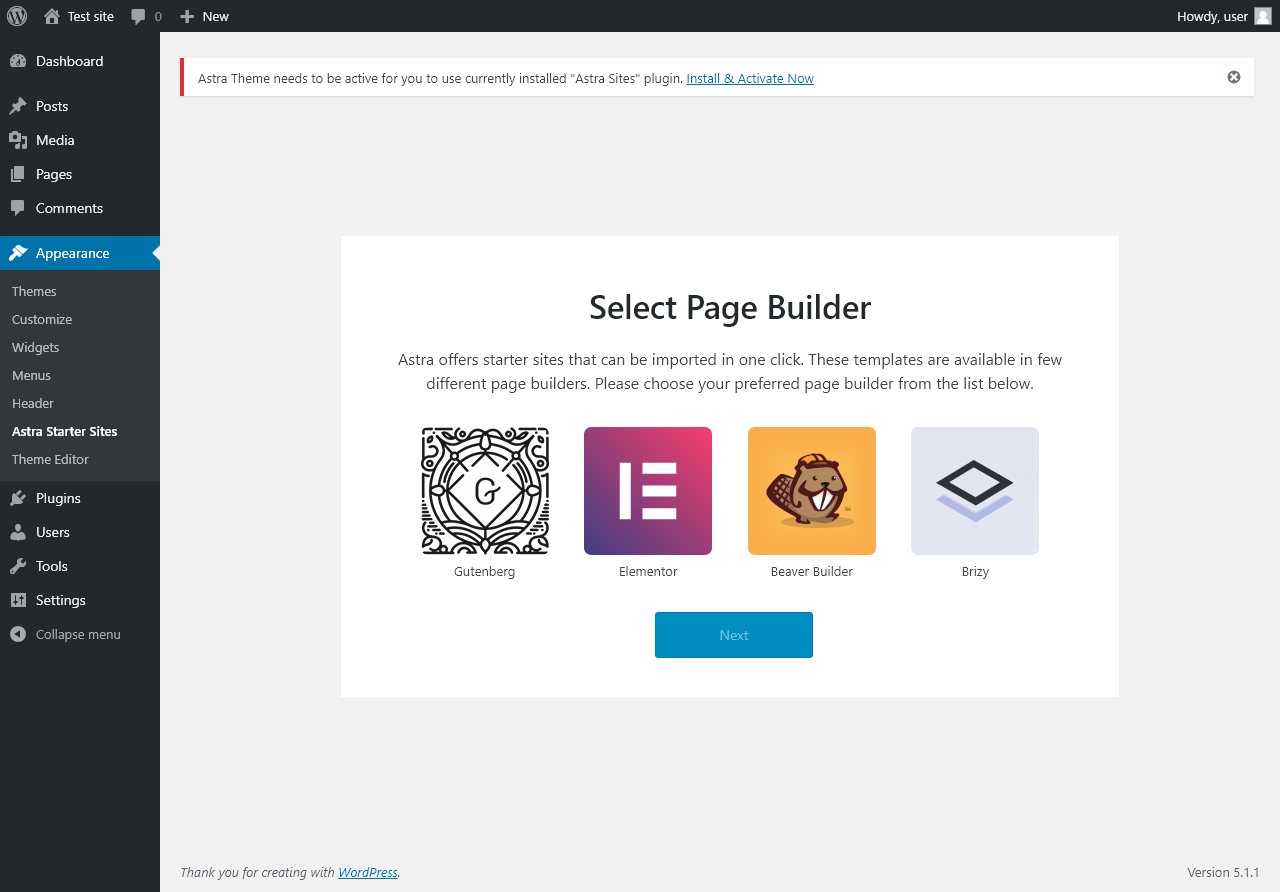Click the Appearance paintbrush icon
This screenshot has height=892, width=1280.
coord(18,253)
